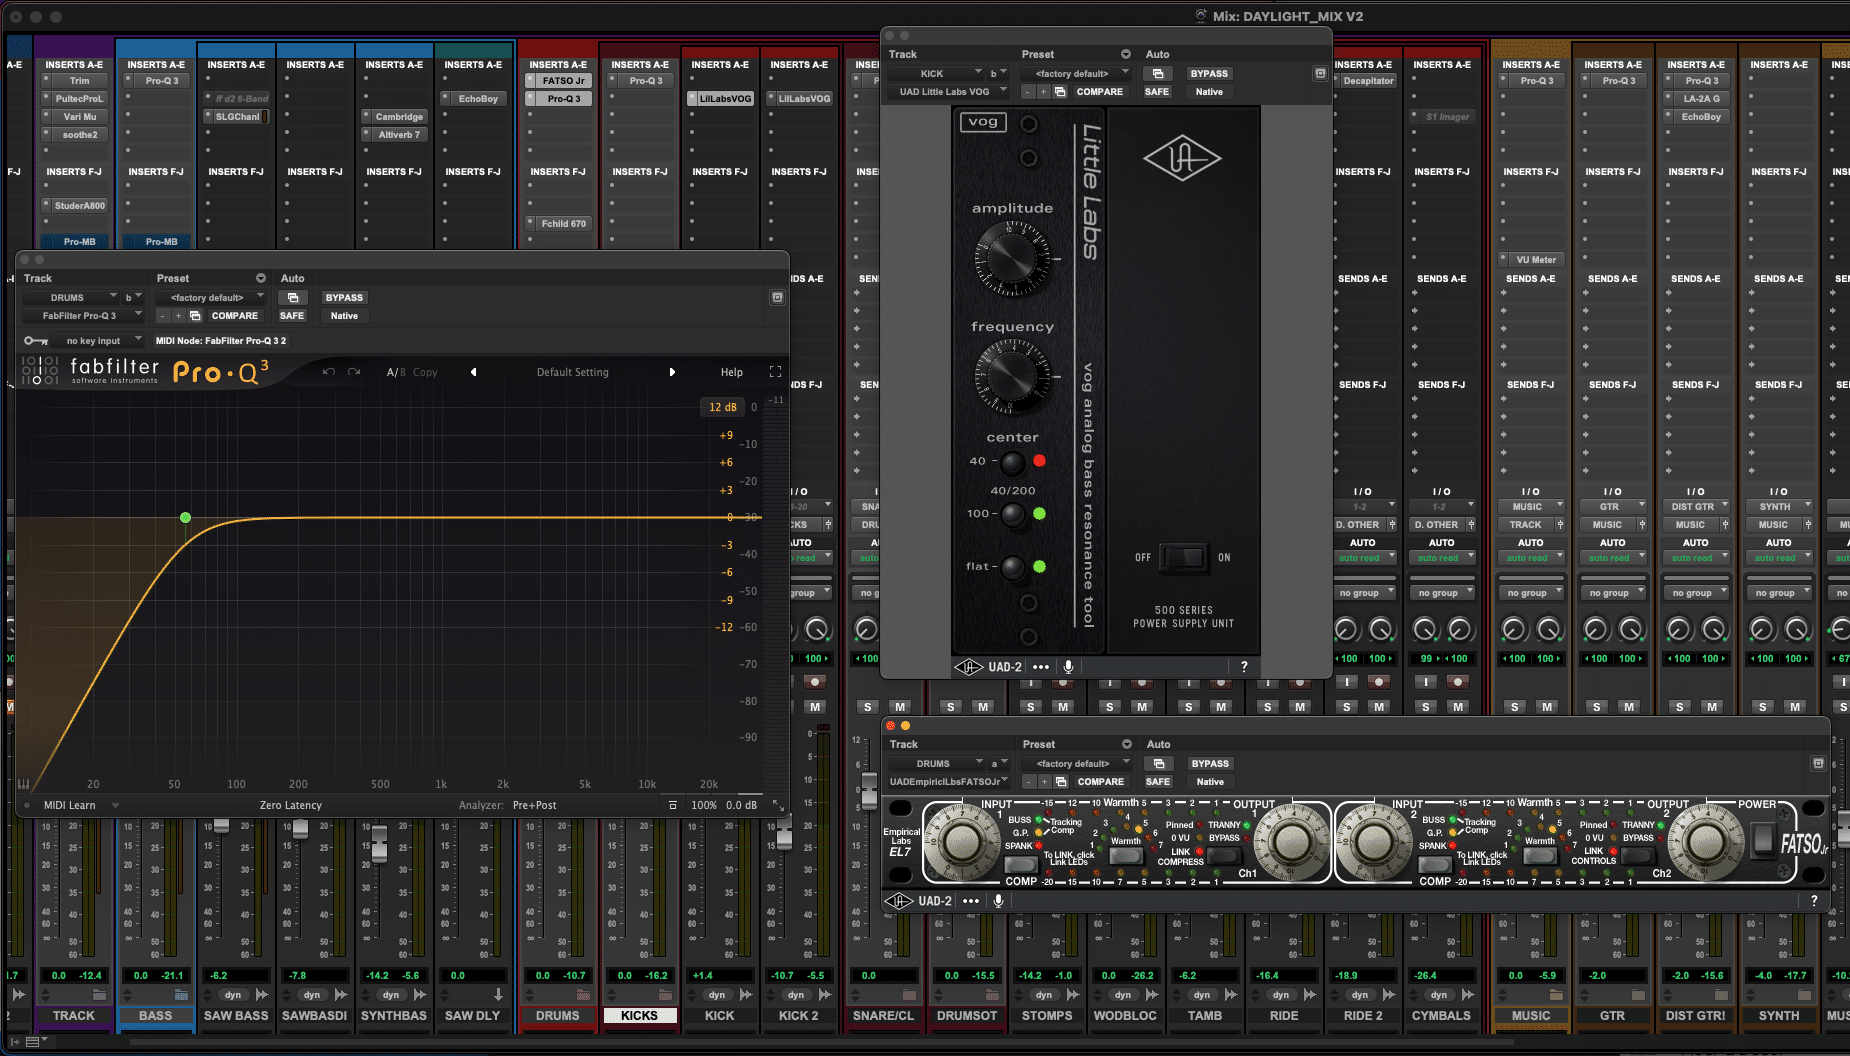Open UAD Little Labs VOG plugin selector
Screen dimensions: 1850x1056
(x=948, y=92)
